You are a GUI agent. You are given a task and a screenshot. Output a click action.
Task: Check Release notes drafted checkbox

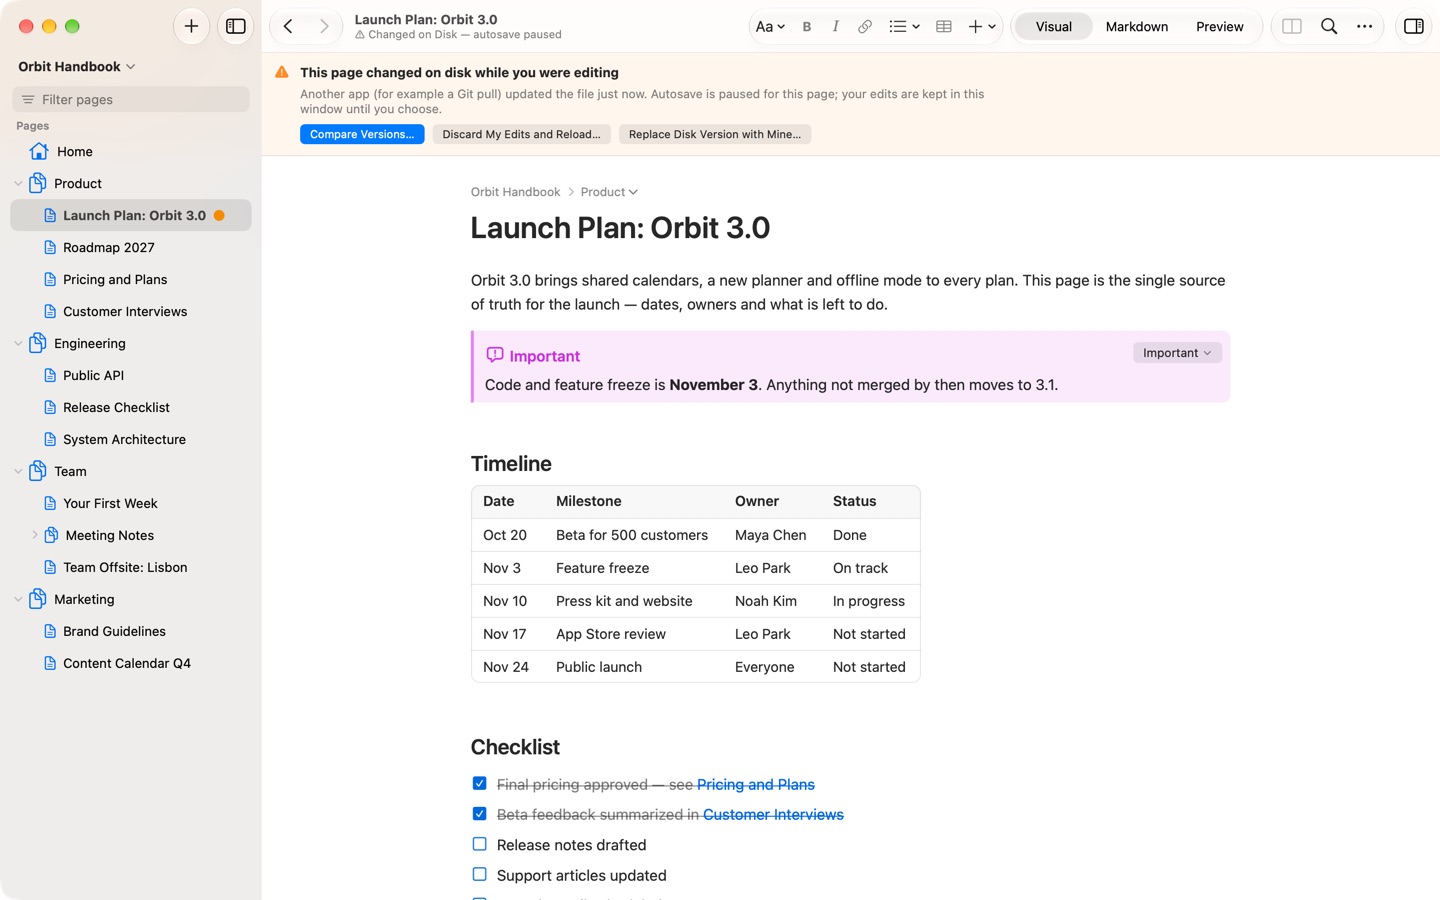click(480, 844)
